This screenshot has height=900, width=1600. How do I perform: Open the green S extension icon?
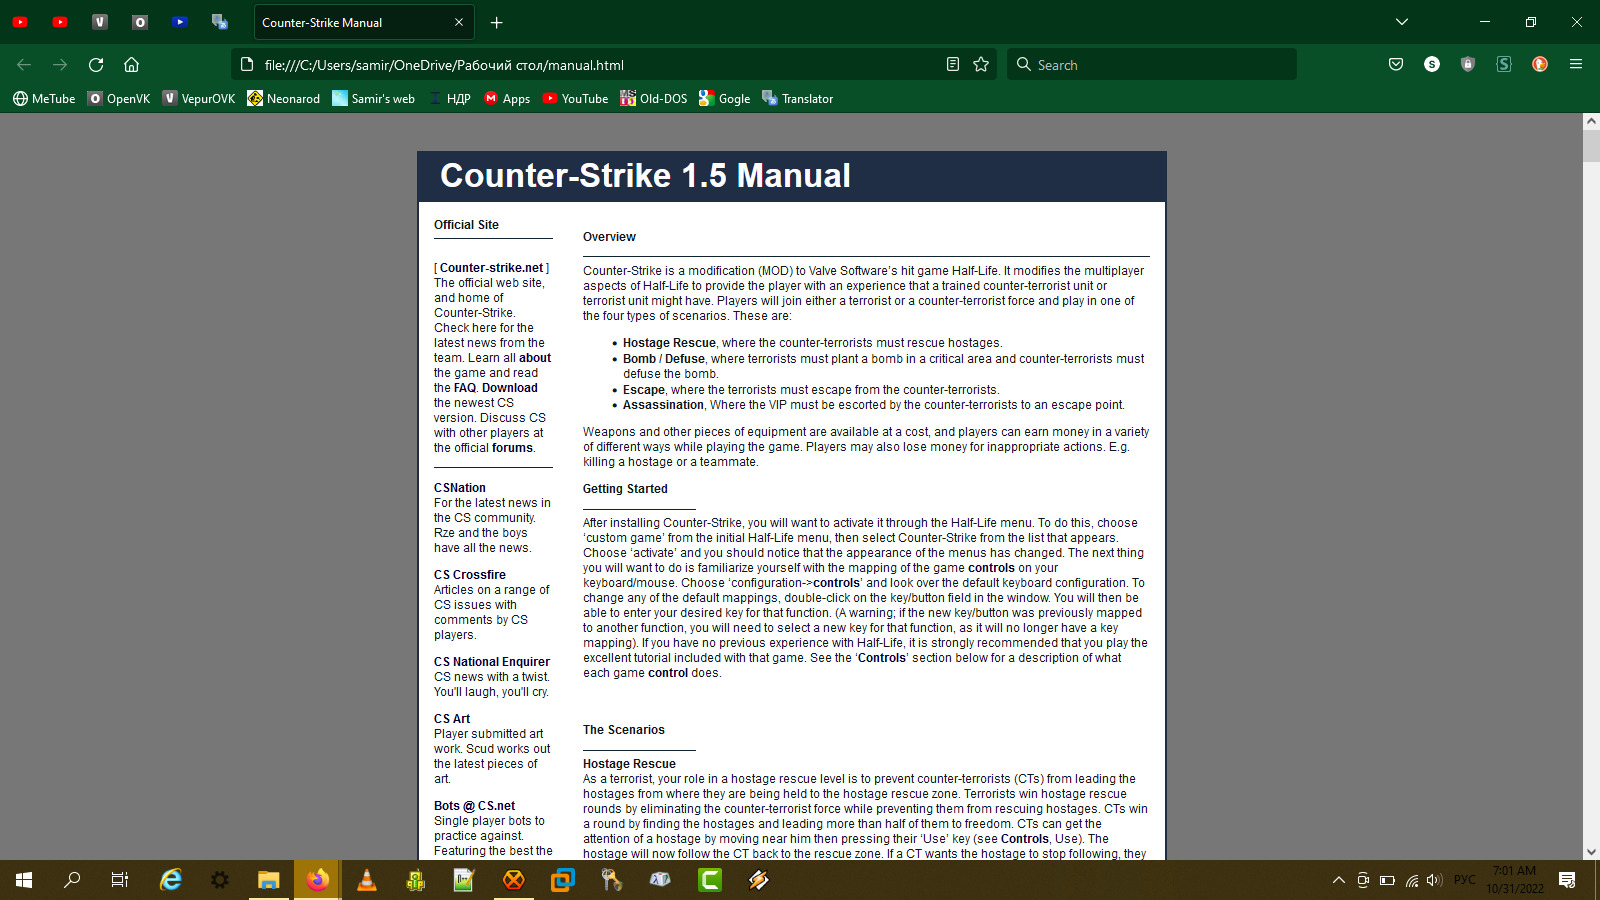click(1504, 65)
